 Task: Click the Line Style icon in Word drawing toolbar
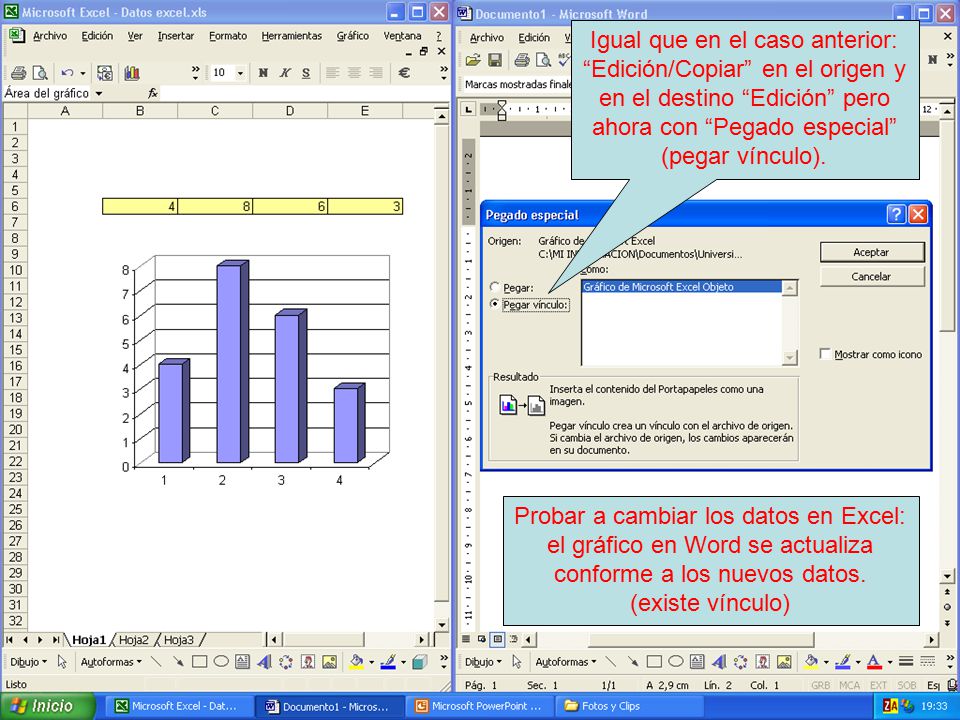pyautogui.click(x=906, y=662)
